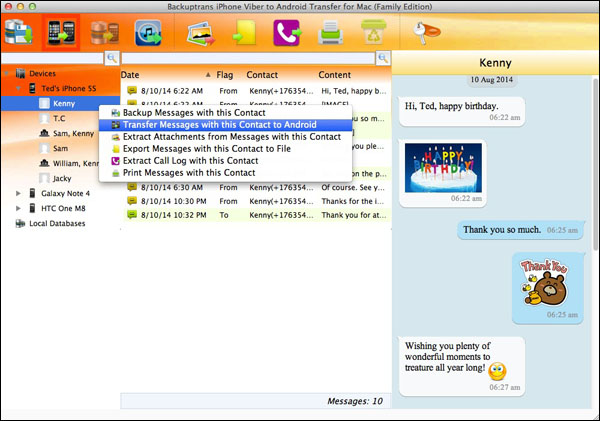The image size is (600, 421).
Task: Click the restore database toolbar icon
Action: tap(104, 33)
